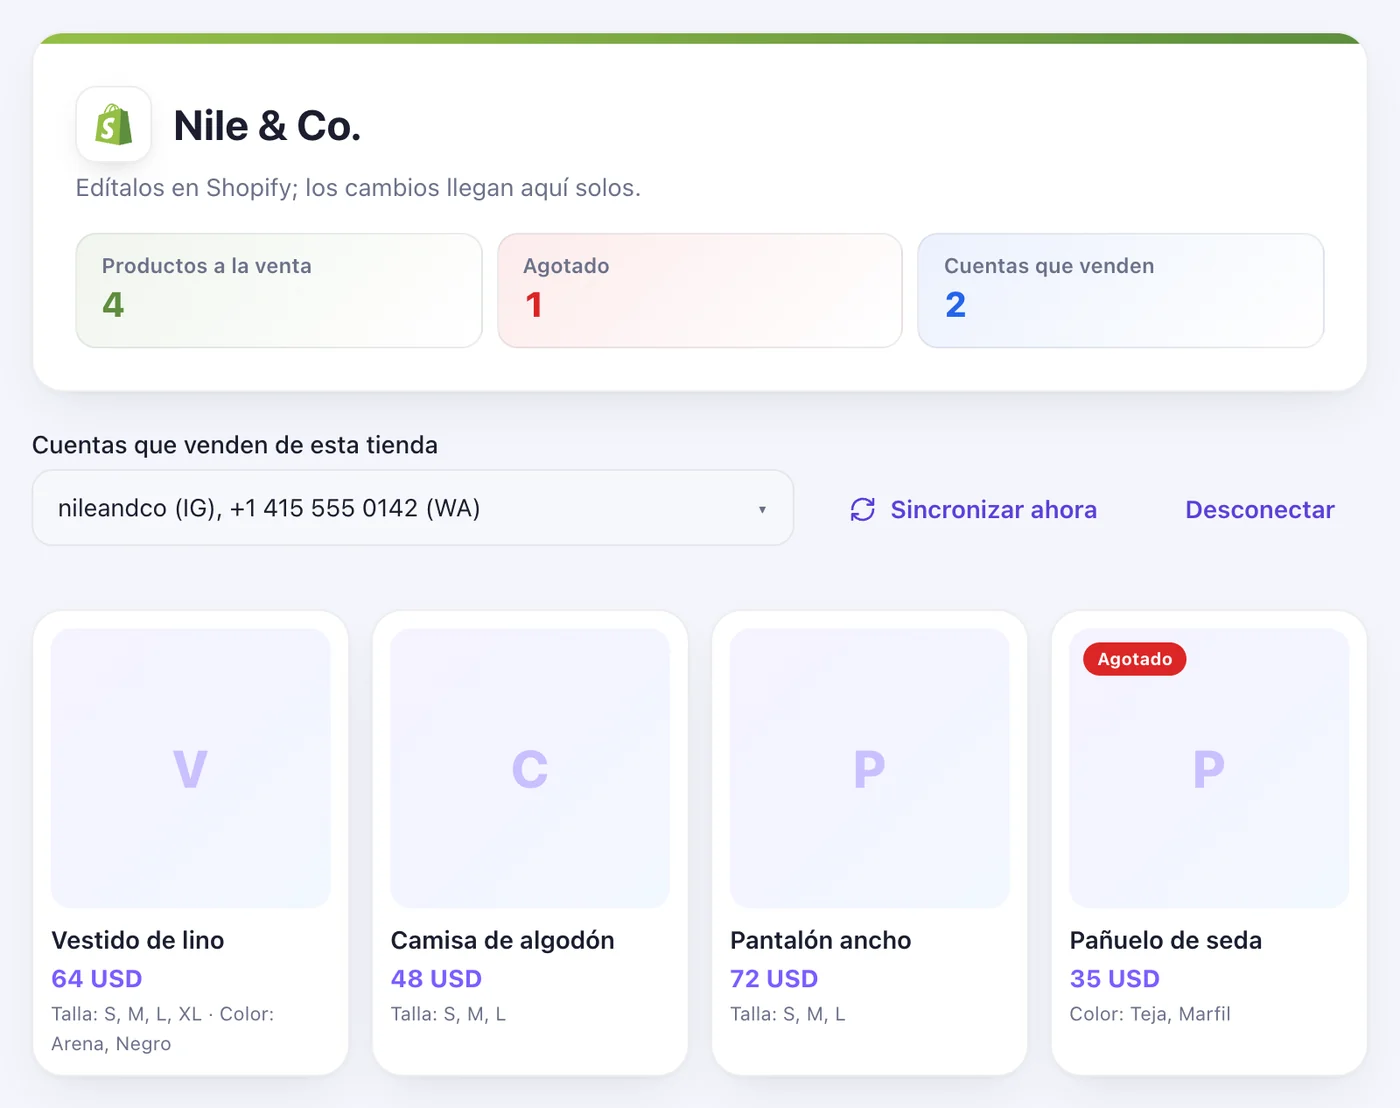Click the 48 USD price
The width and height of the screenshot is (1400, 1108).
click(x=436, y=979)
